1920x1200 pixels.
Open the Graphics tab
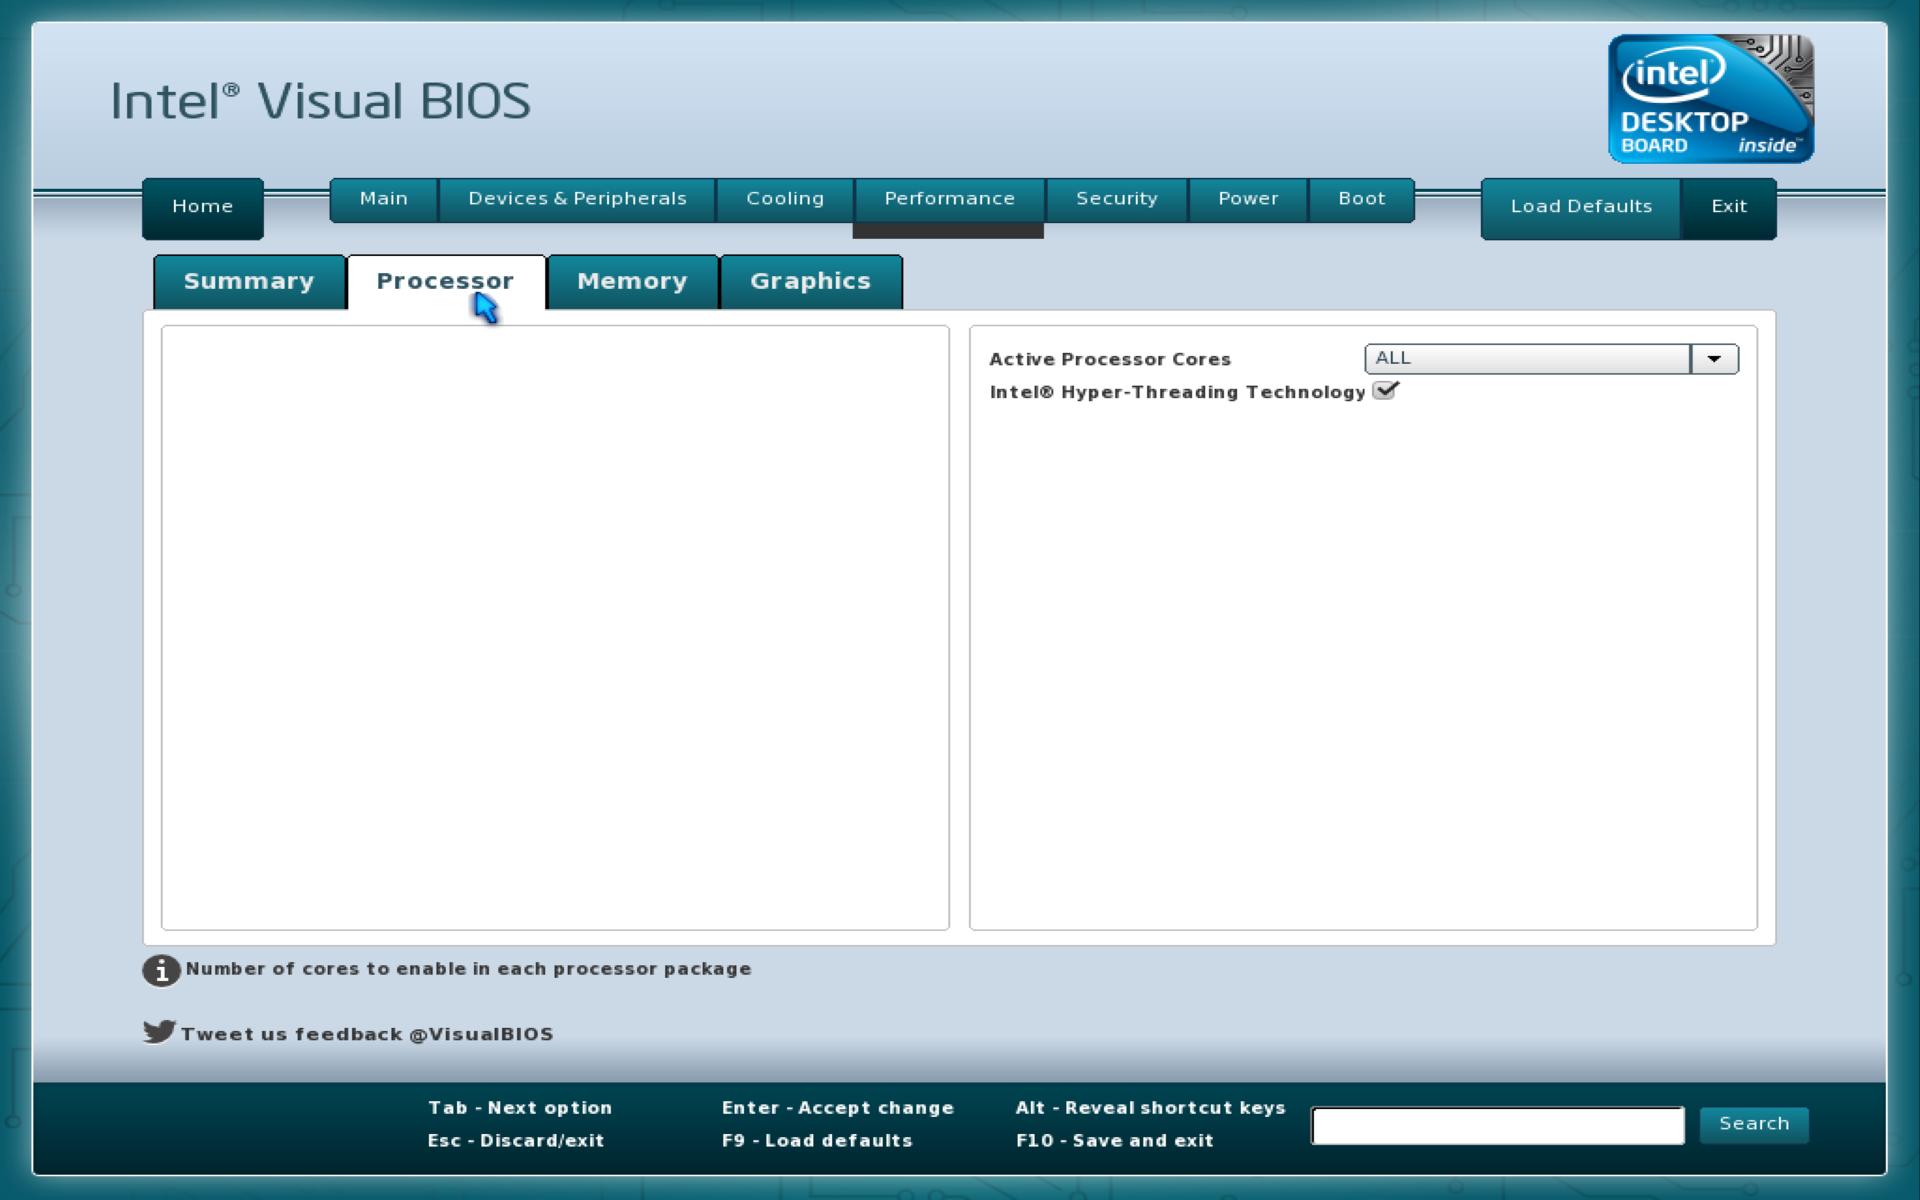pyautogui.click(x=811, y=282)
